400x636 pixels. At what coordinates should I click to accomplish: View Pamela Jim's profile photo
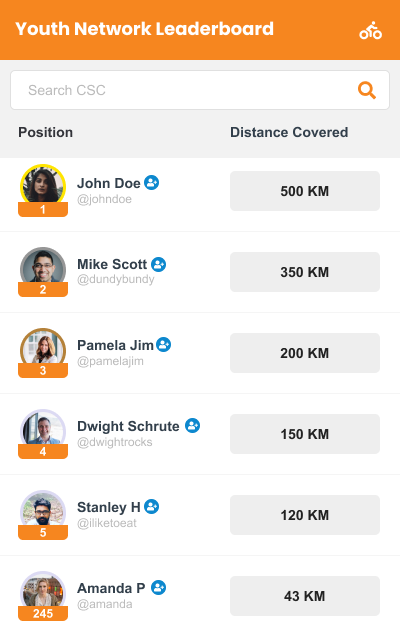point(43,346)
